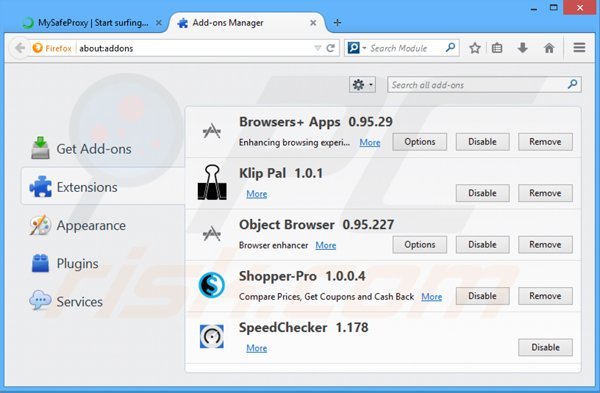
Task: Remove the Object Browser extension
Action: 545,245
